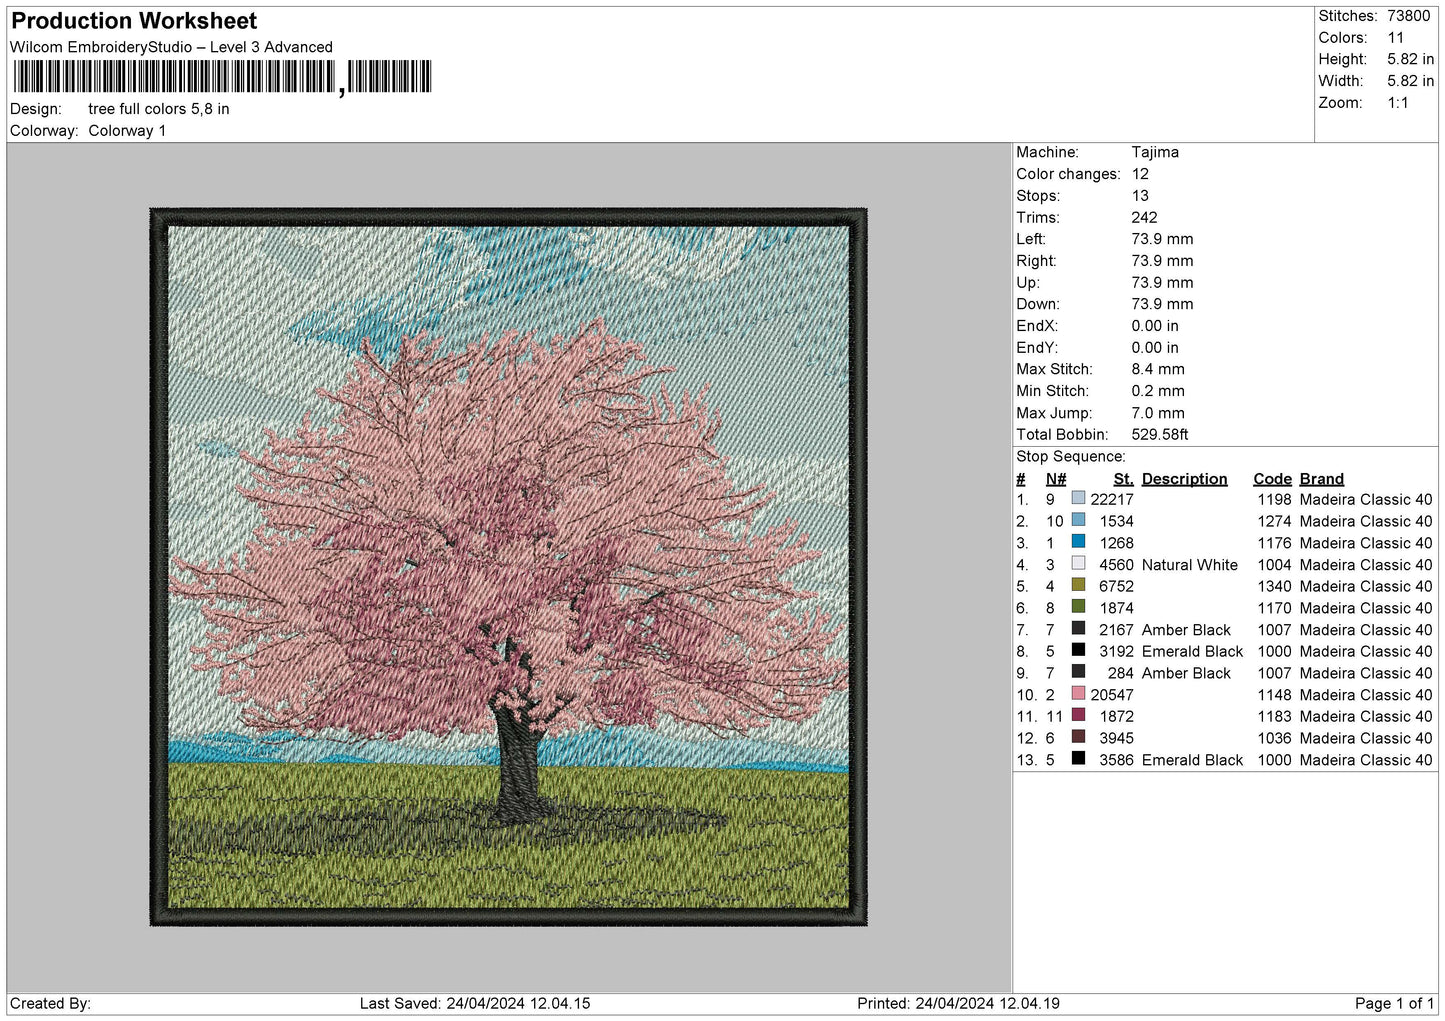Click Total Bobbin value 529.58ft
The image size is (1445, 1021).
click(1160, 434)
